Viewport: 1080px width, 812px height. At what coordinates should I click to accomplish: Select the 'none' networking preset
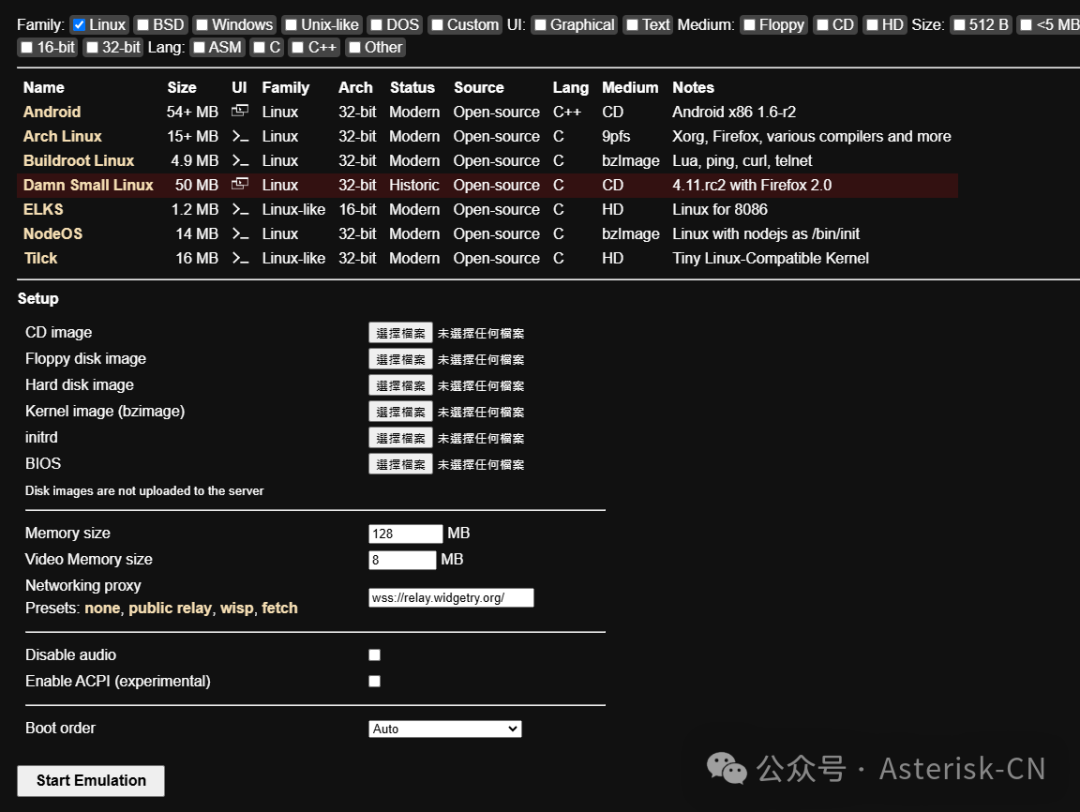[x=102, y=608]
